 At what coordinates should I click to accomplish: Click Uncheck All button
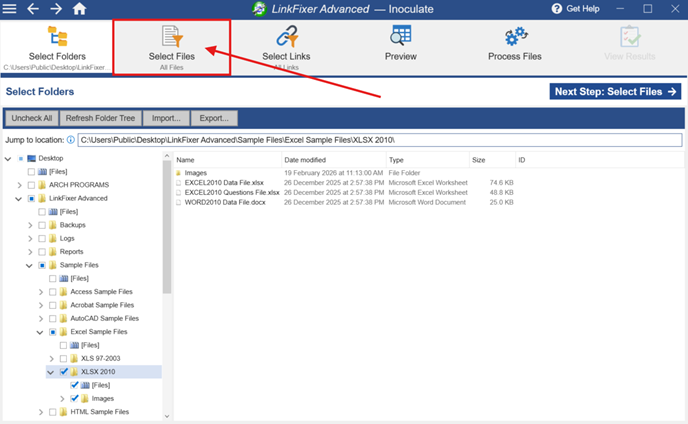coord(32,118)
